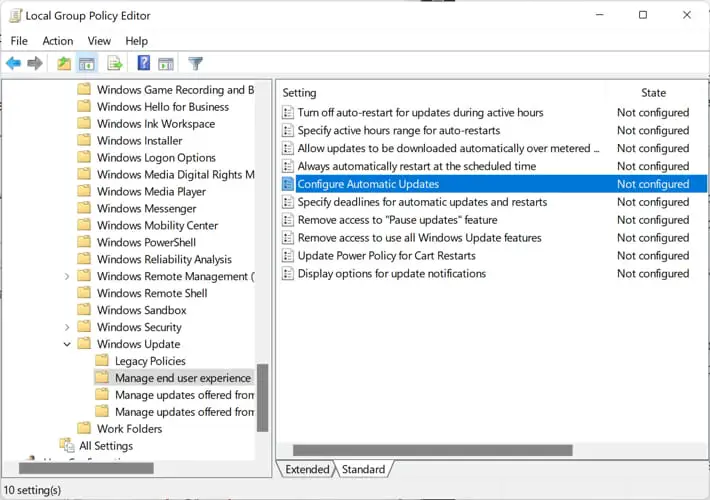This screenshot has height=500, width=710.
Task: Click policy icon beside Remove access to Pause updates
Action: tap(288, 220)
